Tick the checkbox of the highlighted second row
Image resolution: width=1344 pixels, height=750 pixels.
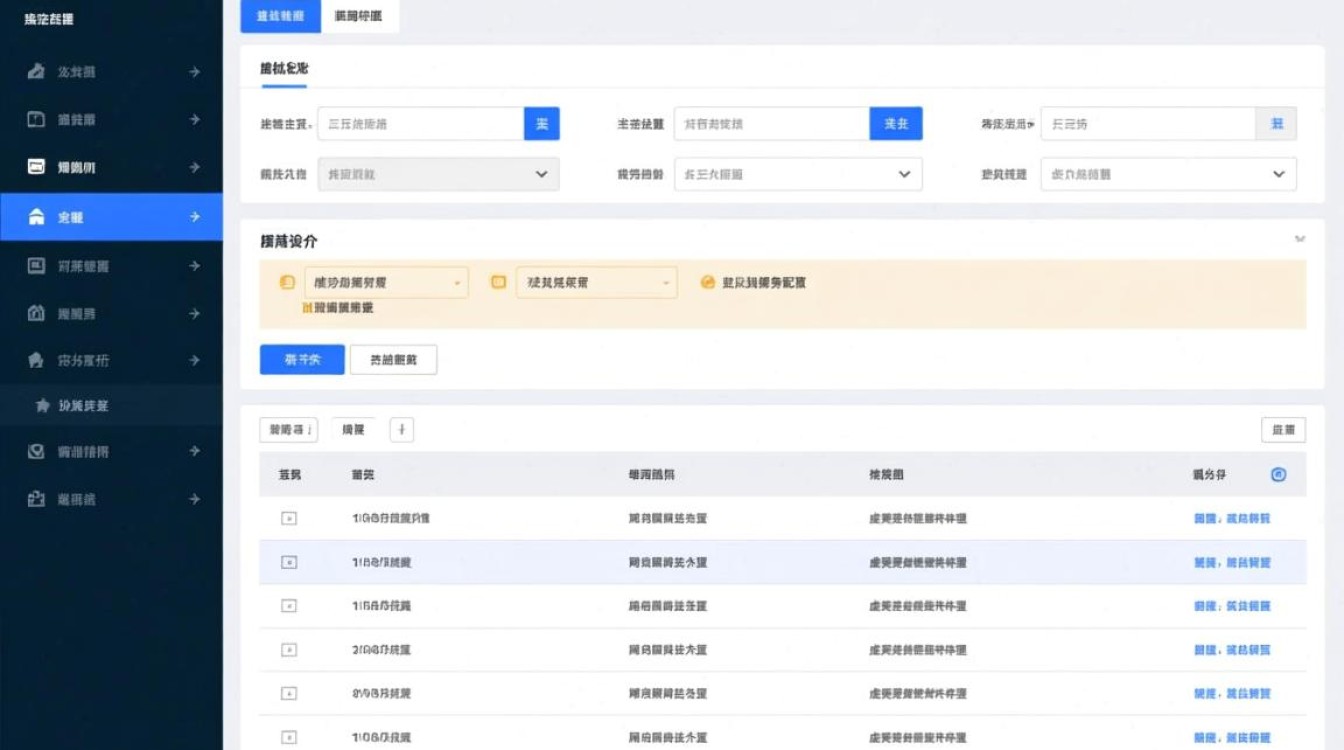pyautogui.click(x=287, y=561)
